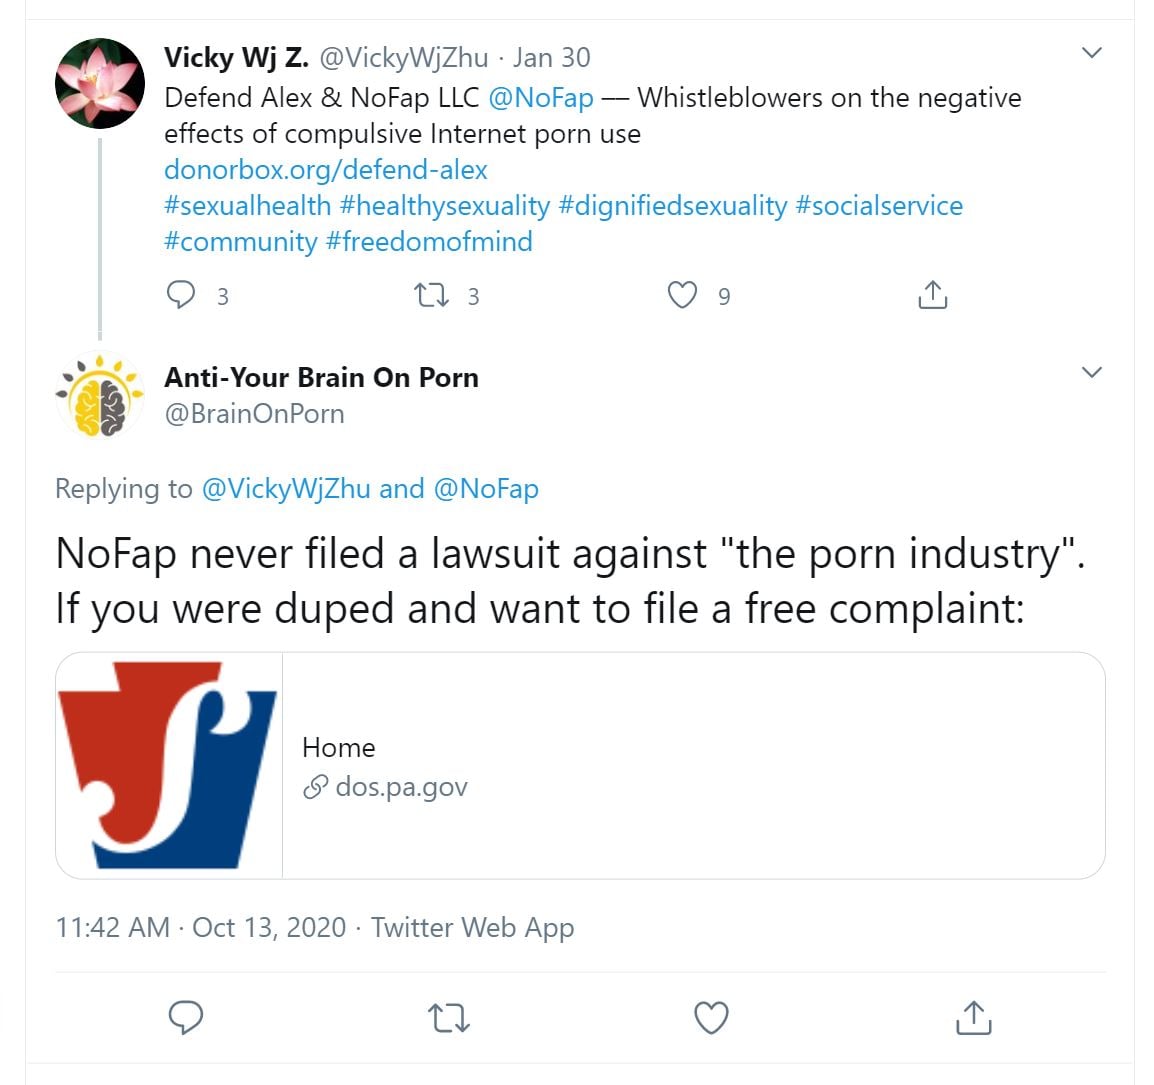Screen dimensions: 1154x1085
Task: Open the brain logo profile avatar
Action: (x=100, y=396)
